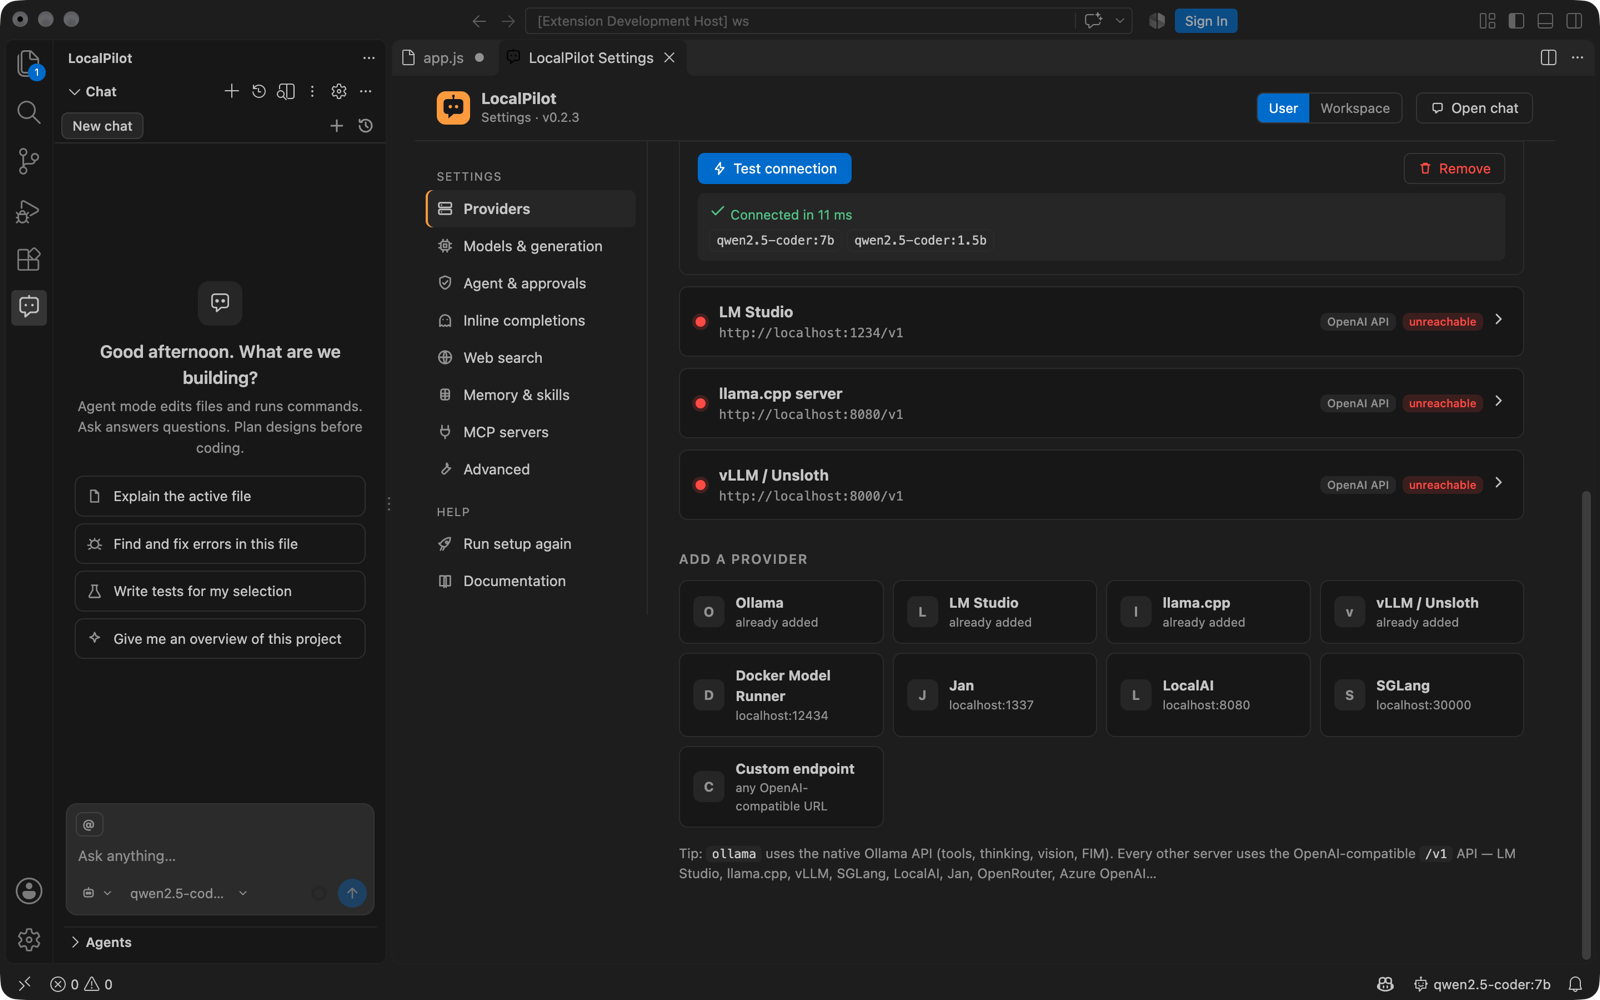Switch to the app.js tab
Image resolution: width=1600 pixels, height=1000 pixels.
coord(442,58)
